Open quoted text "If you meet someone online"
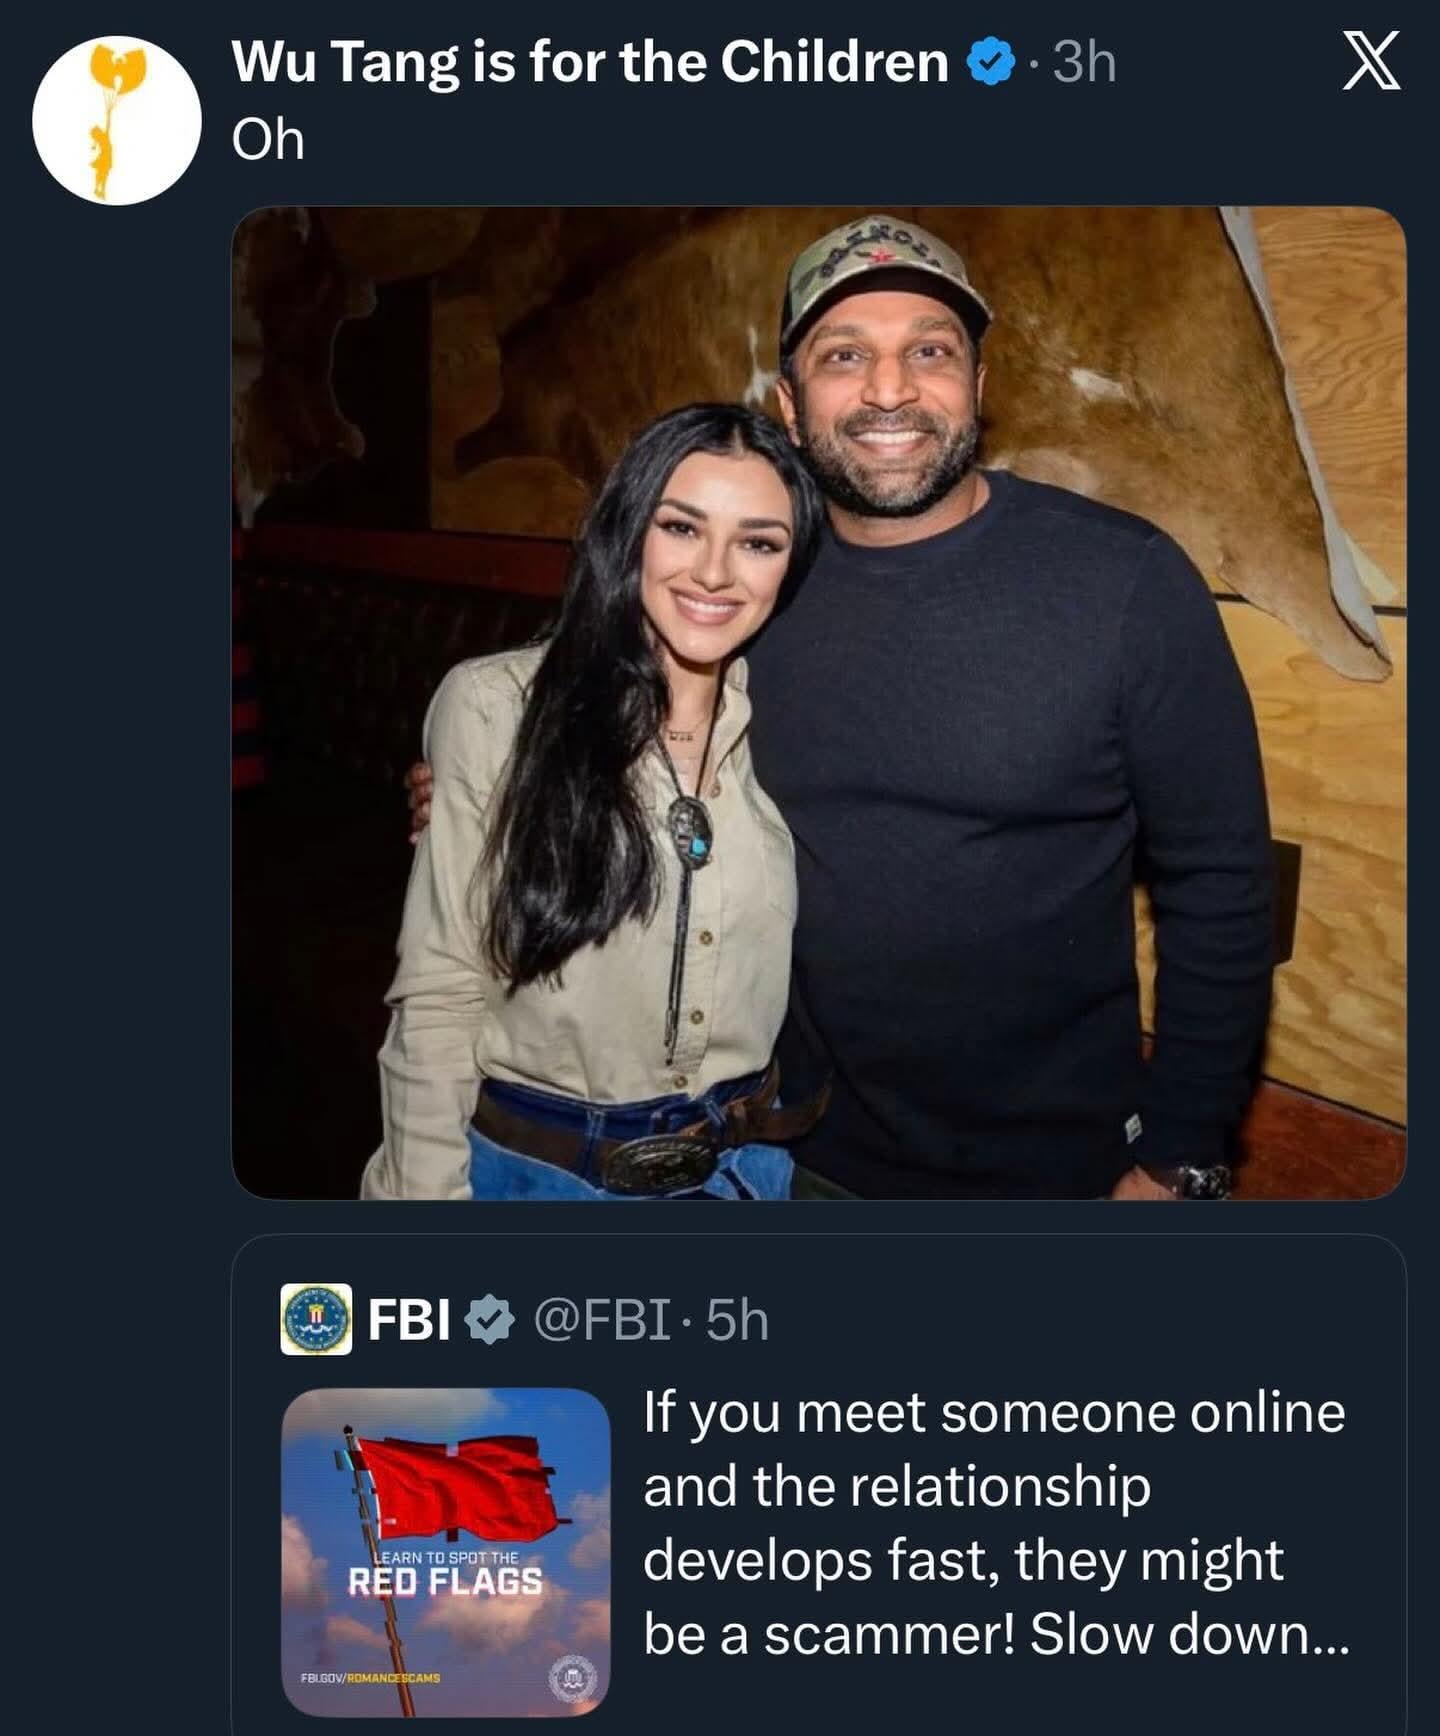1440x1736 pixels. click(x=994, y=1413)
